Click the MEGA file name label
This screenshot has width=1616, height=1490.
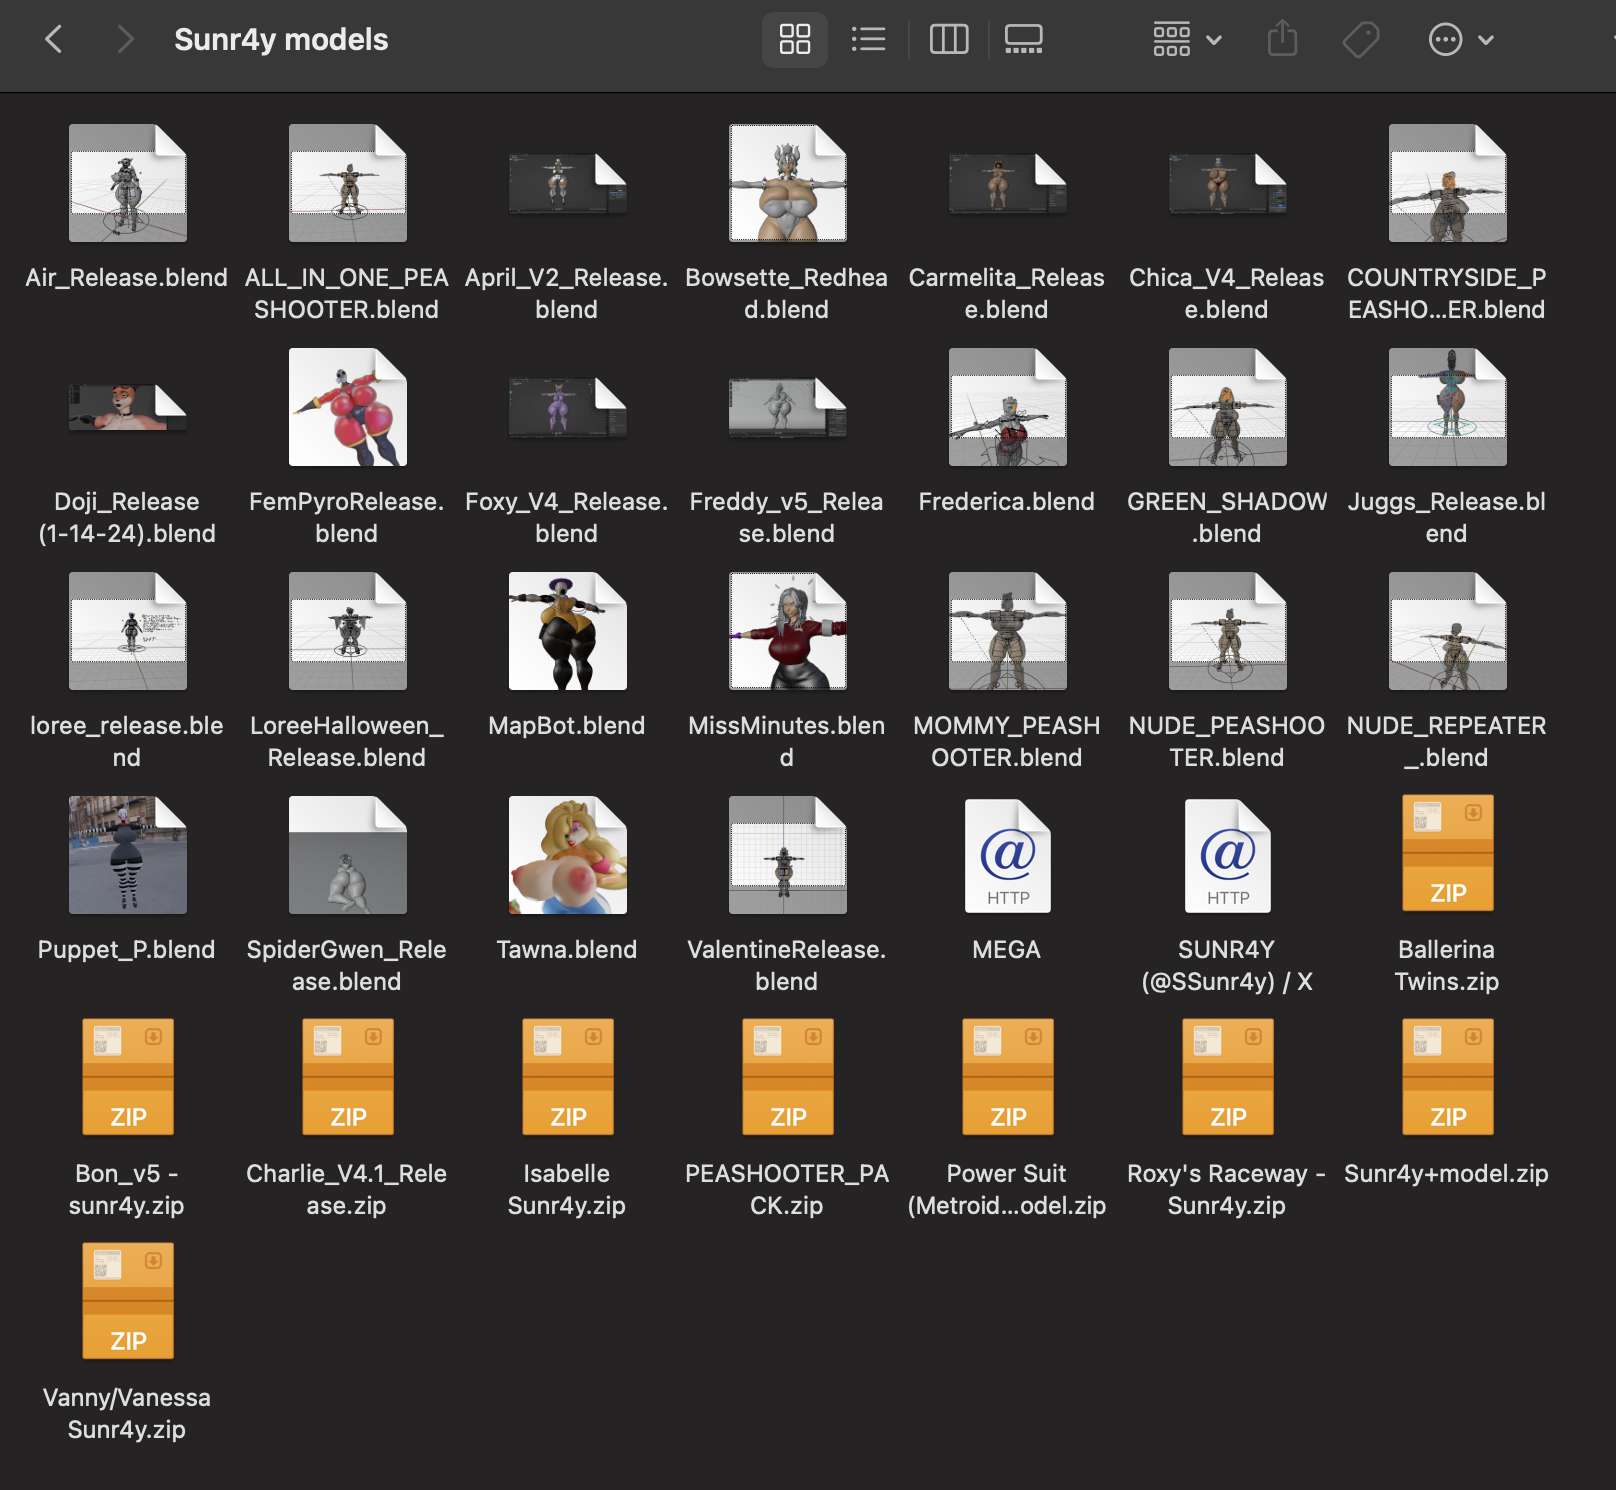[x=1007, y=949]
